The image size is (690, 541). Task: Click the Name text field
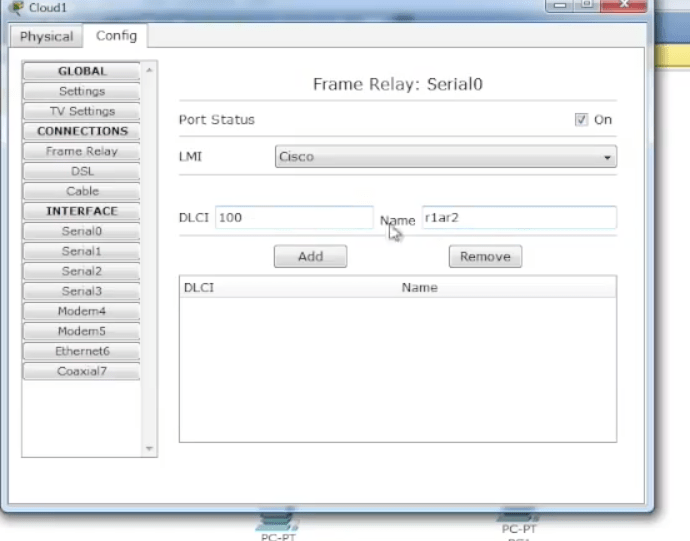tap(518, 217)
